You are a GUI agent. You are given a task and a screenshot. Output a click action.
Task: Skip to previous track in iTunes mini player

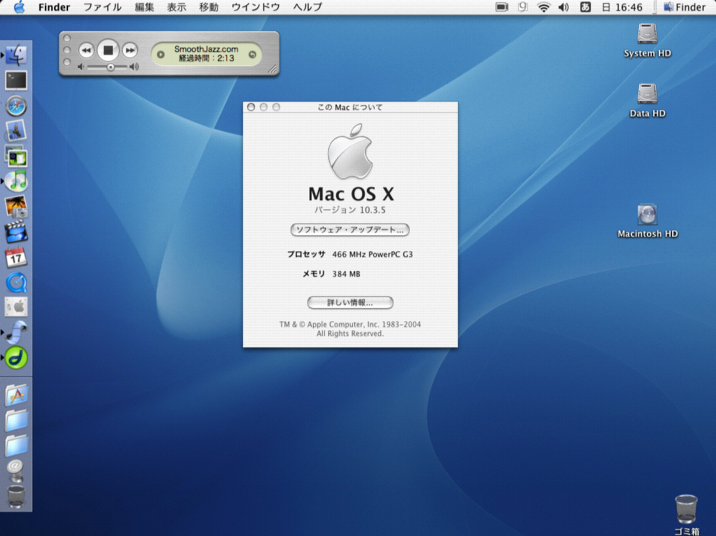[86, 50]
